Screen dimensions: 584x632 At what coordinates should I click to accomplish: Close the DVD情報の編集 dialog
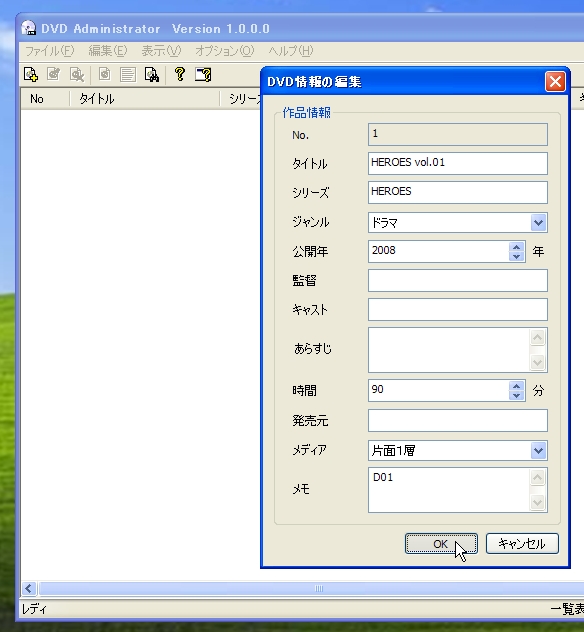coord(555,82)
